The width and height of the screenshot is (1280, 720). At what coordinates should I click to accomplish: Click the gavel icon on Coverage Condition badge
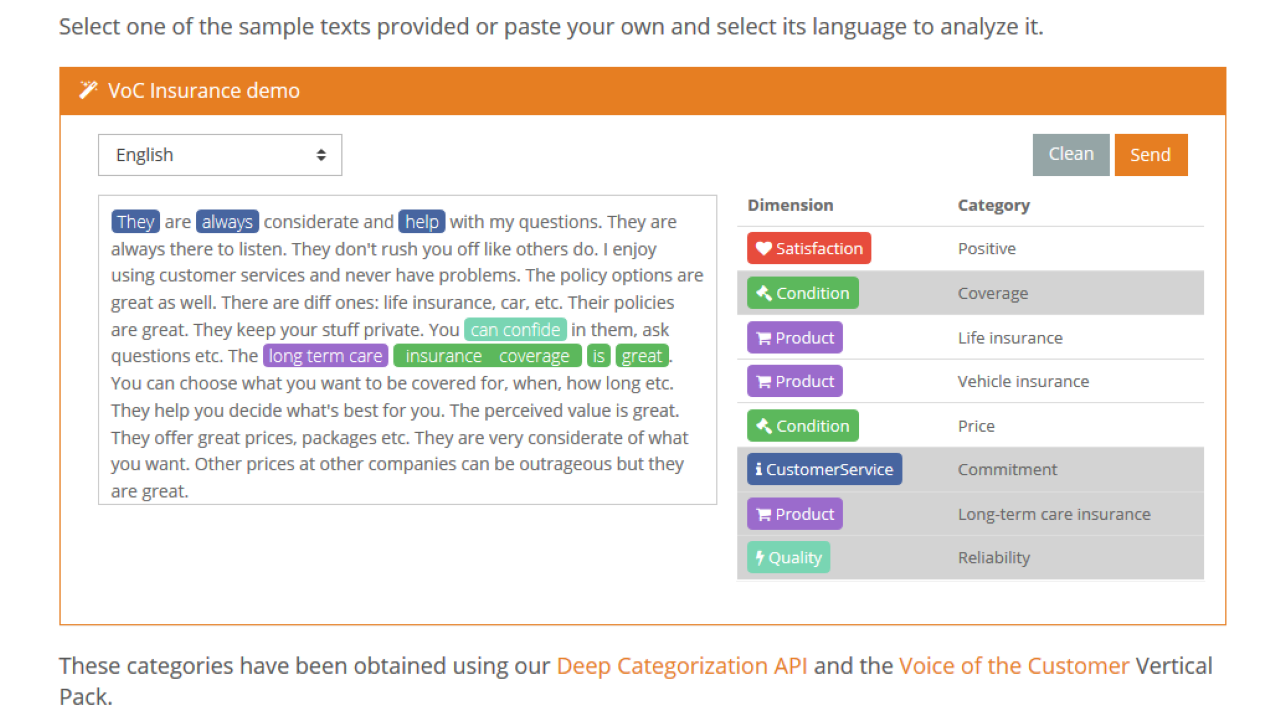[x=764, y=293]
